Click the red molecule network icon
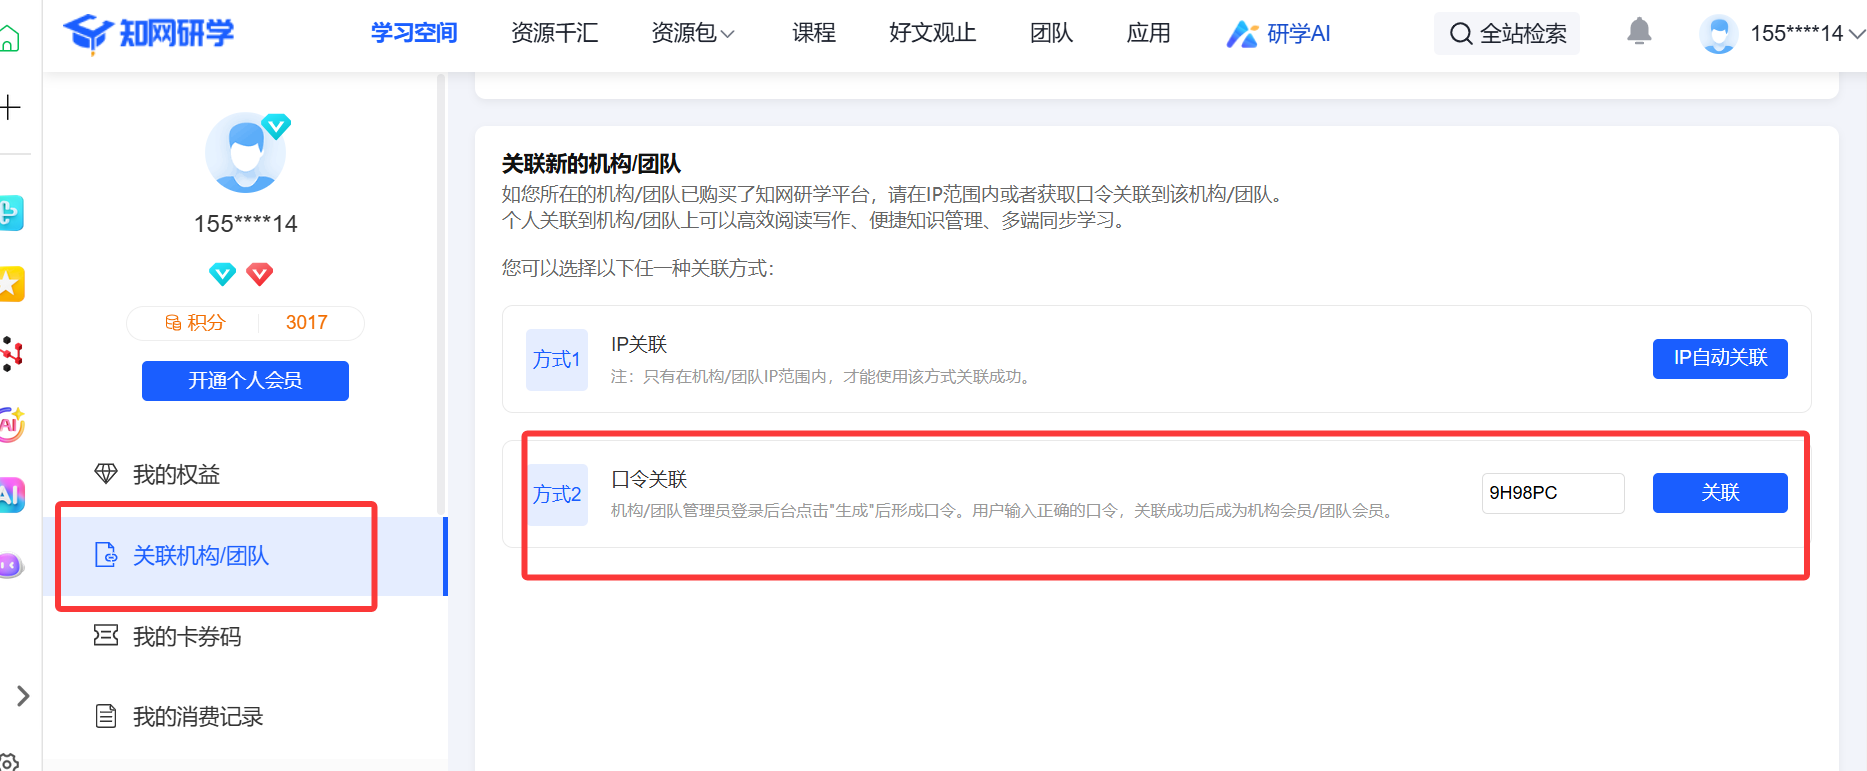 click(11, 353)
